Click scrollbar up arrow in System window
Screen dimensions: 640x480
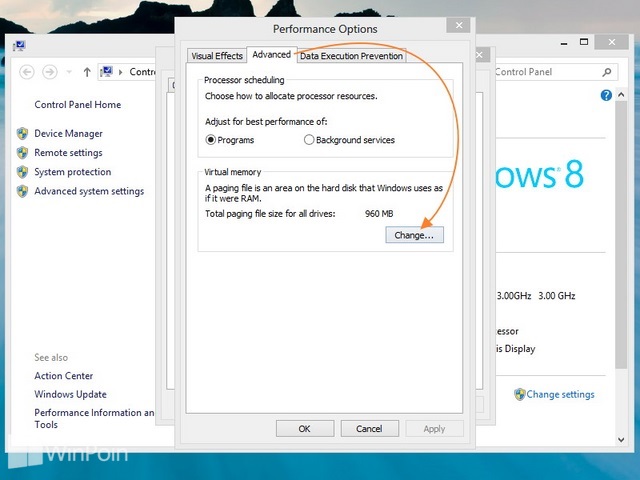[x=621, y=95]
